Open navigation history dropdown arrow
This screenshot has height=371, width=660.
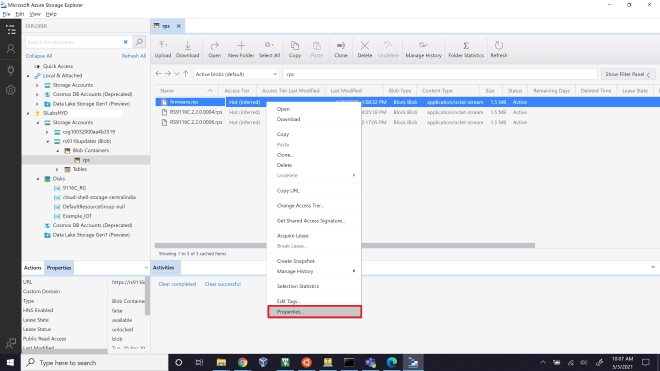[177, 74]
